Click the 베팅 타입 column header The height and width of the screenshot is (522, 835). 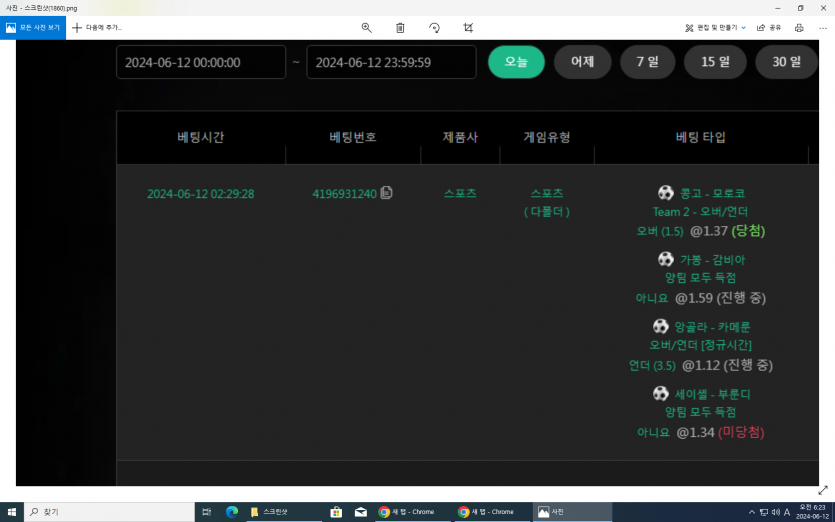point(701,137)
